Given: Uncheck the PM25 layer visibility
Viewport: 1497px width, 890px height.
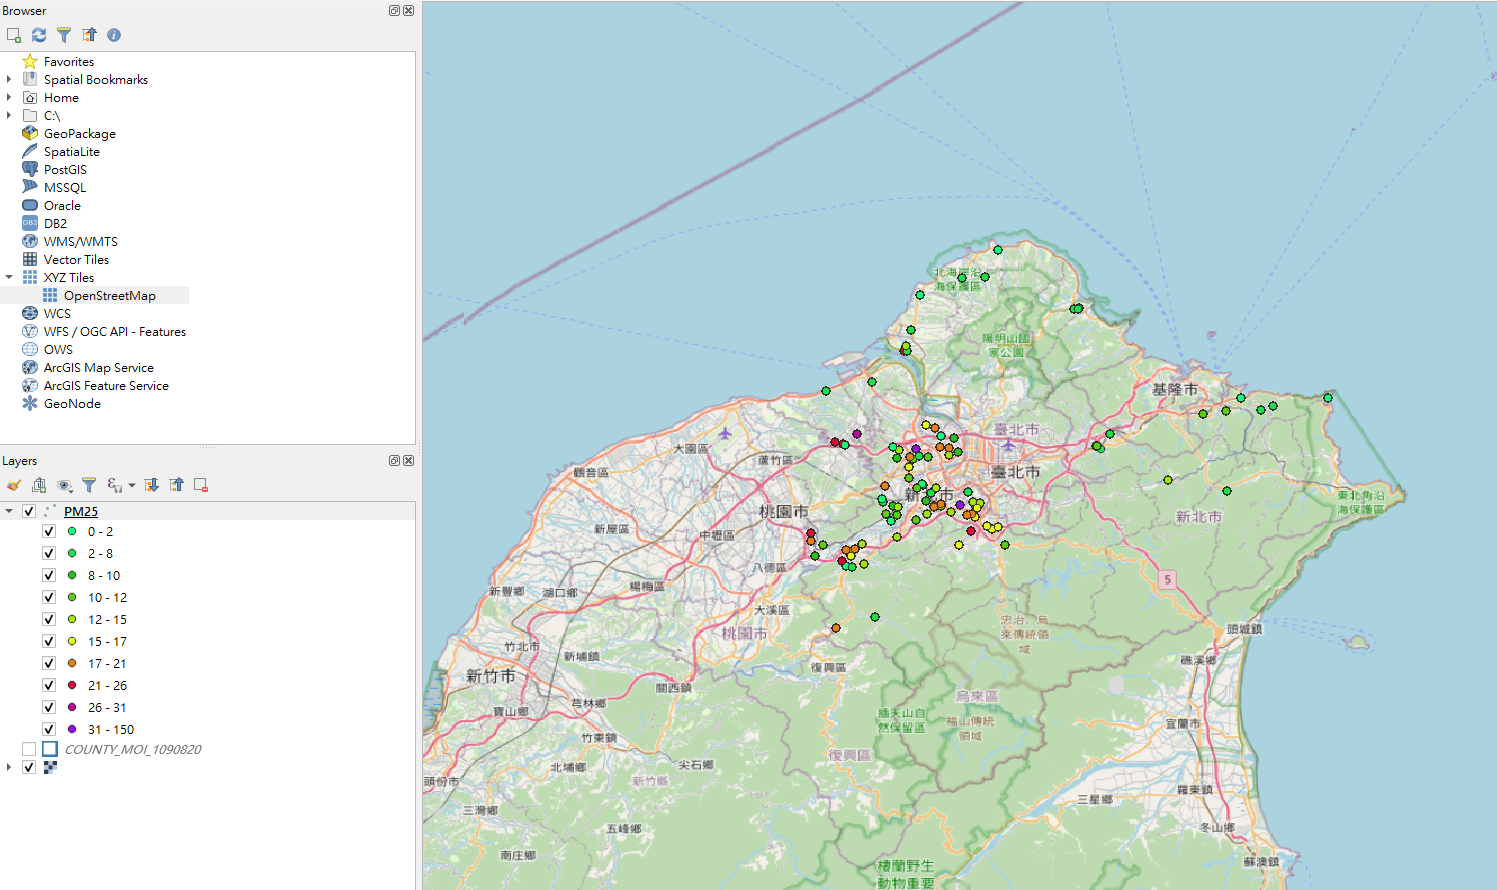Looking at the screenshot, I should click(x=29, y=511).
